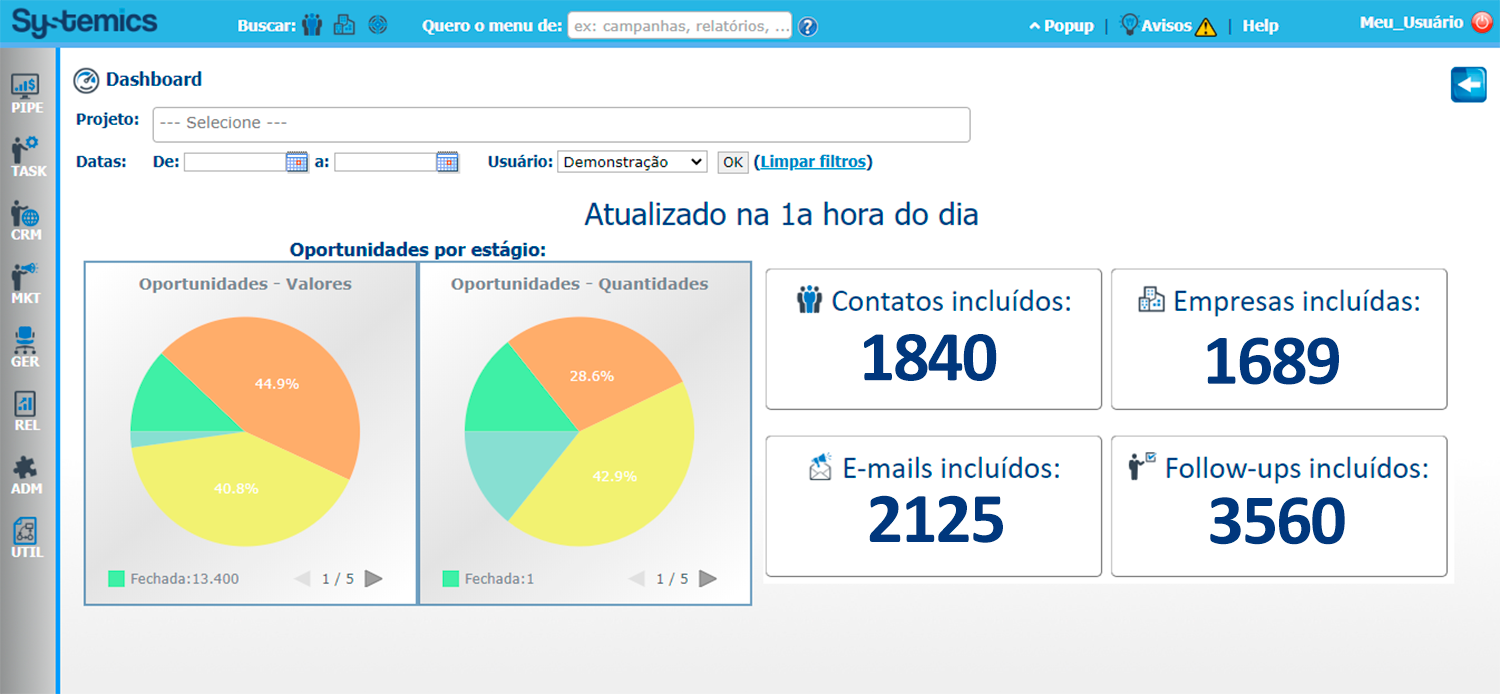
Task: Open the TASK sidebar module
Action: click(x=27, y=157)
